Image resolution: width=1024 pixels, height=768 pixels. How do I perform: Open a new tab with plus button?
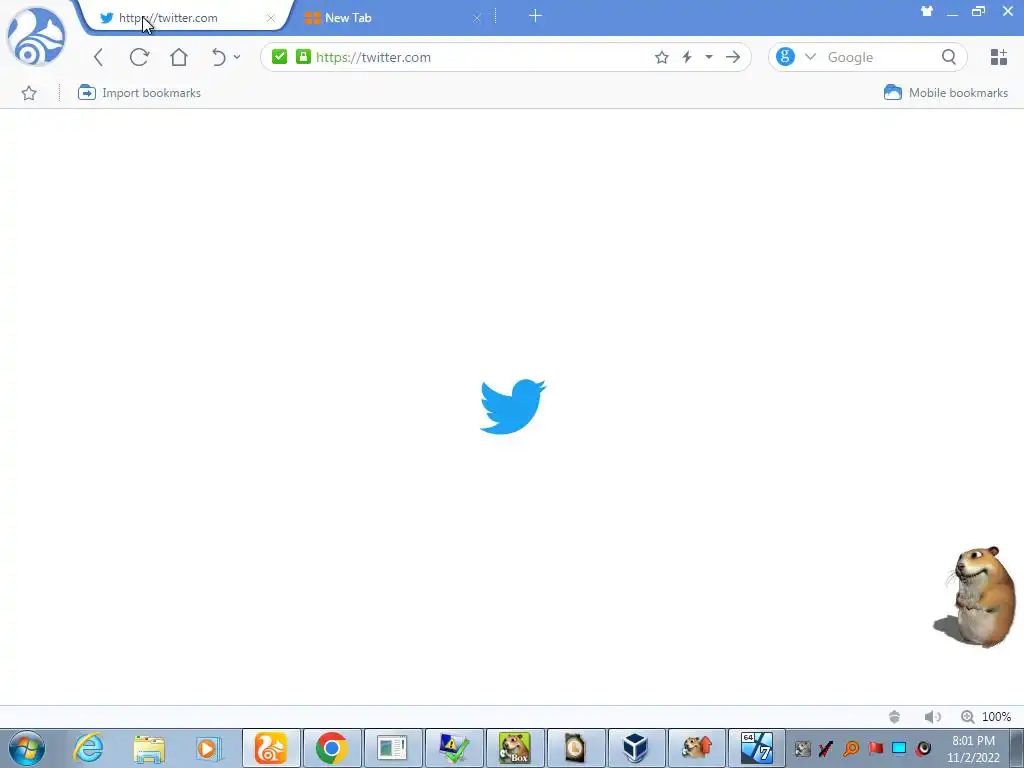(x=535, y=16)
